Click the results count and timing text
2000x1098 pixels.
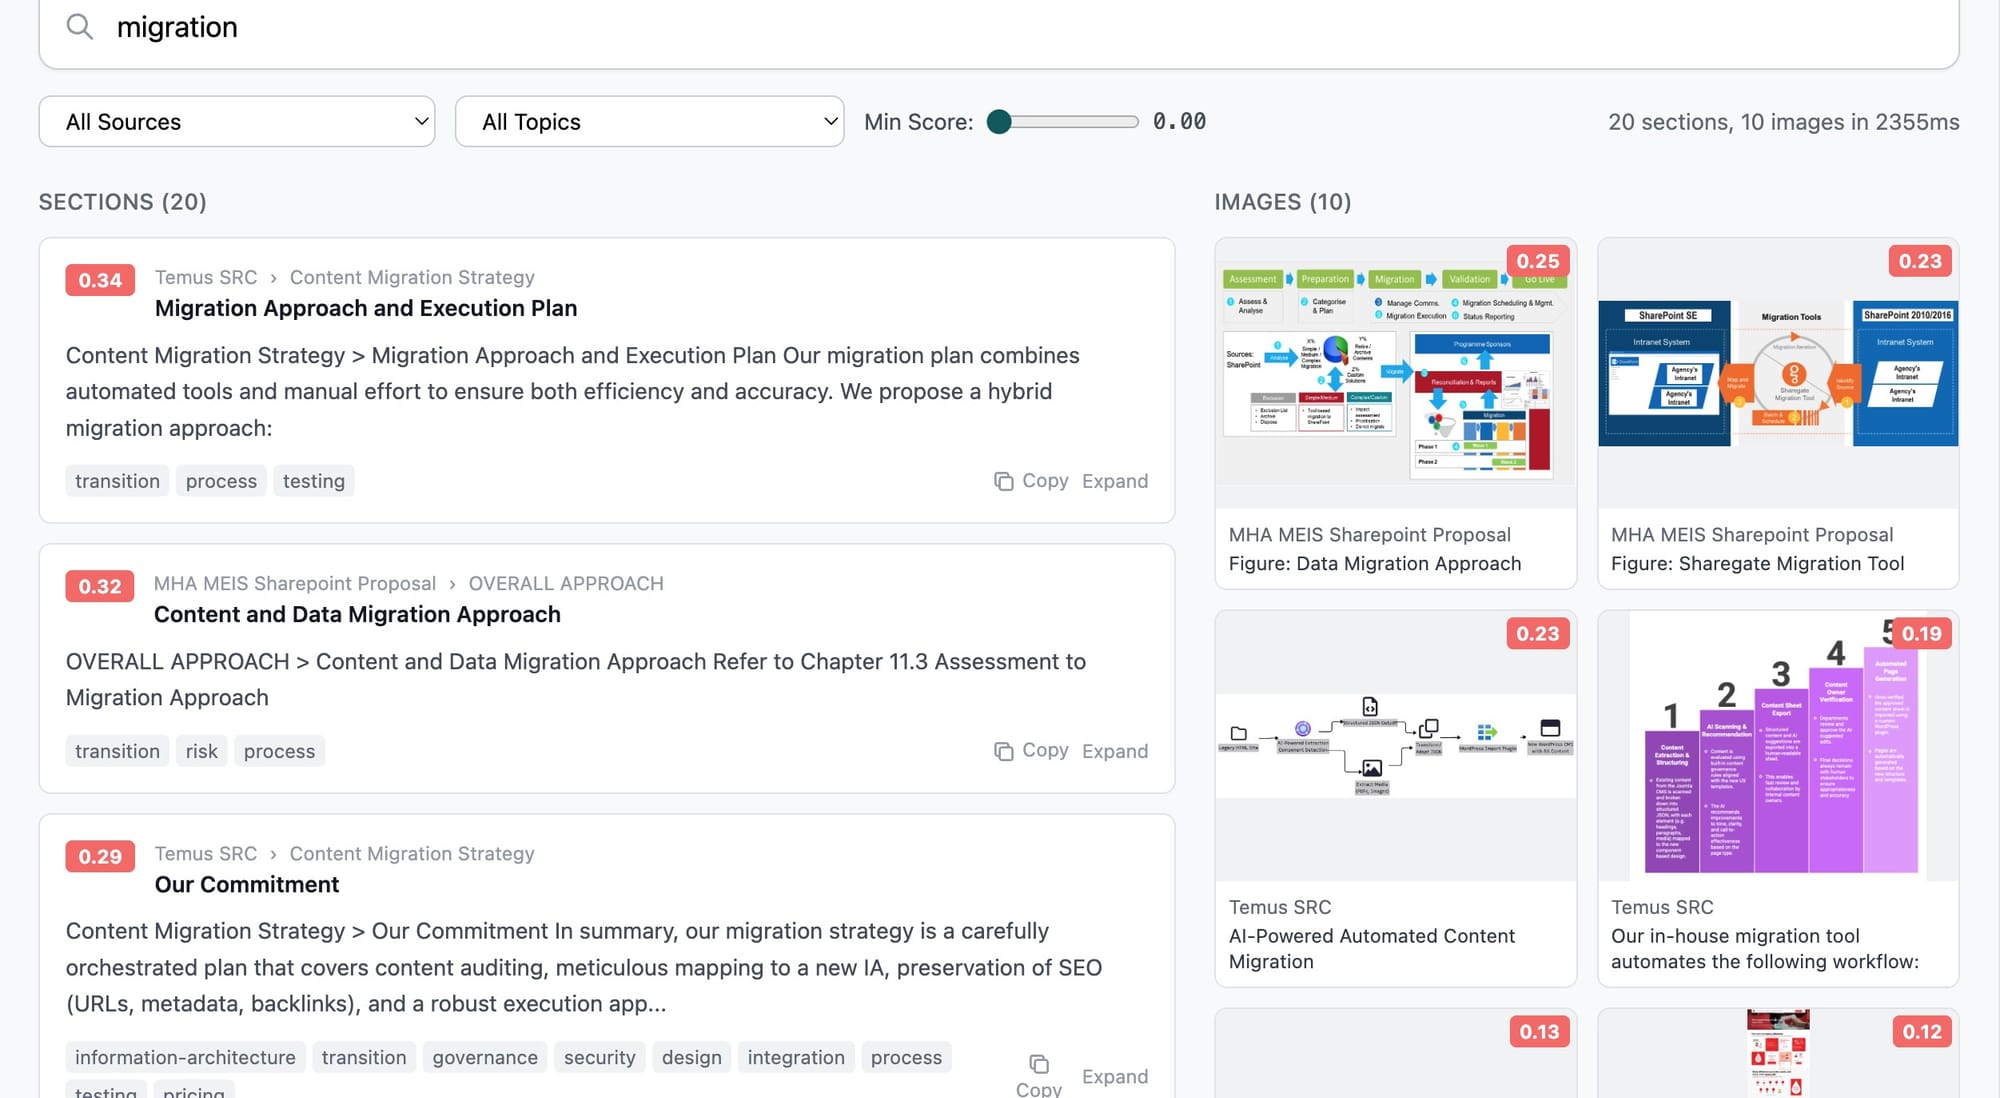tap(1783, 122)
